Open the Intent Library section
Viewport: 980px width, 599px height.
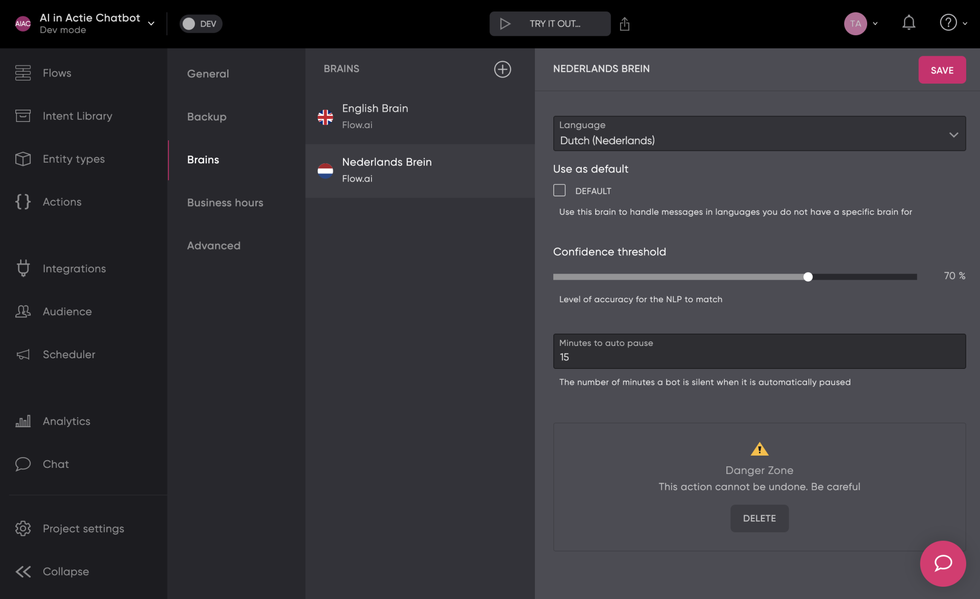click(76, 116)
